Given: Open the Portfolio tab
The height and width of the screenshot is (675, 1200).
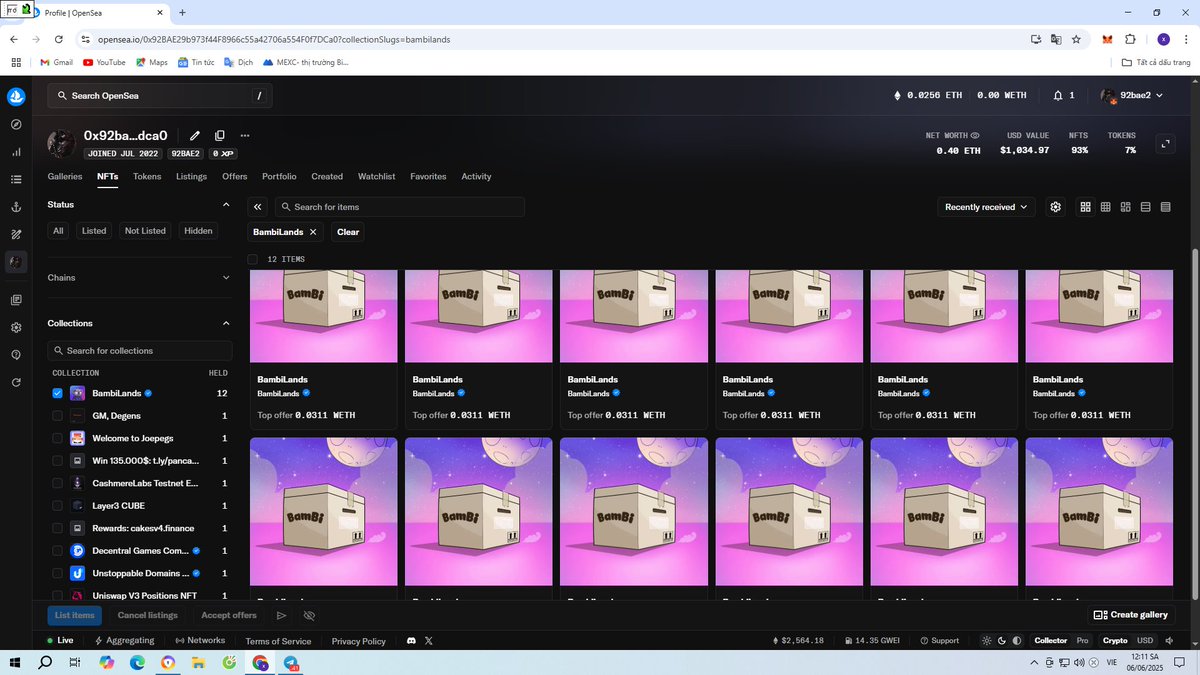Looking at the screenshot, I should pos(279,177).
